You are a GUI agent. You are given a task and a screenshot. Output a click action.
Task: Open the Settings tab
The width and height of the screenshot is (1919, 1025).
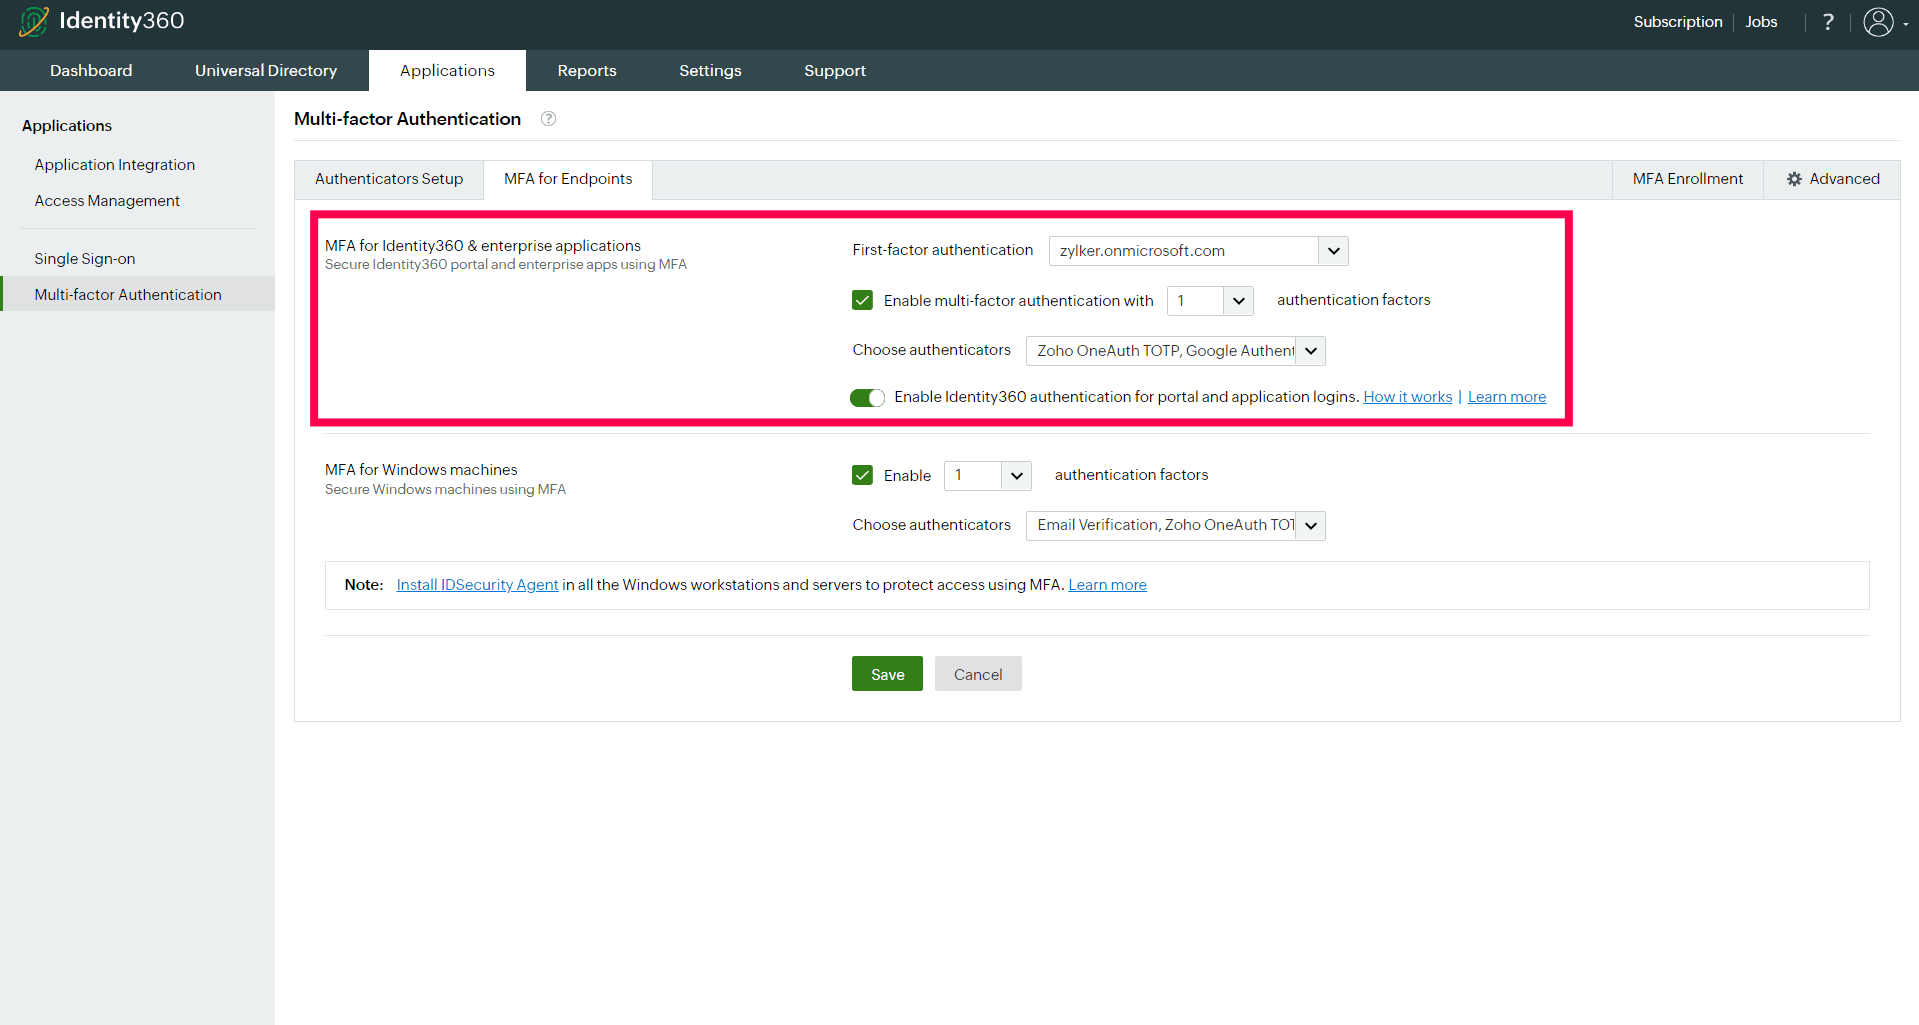(x=710, y=71)
